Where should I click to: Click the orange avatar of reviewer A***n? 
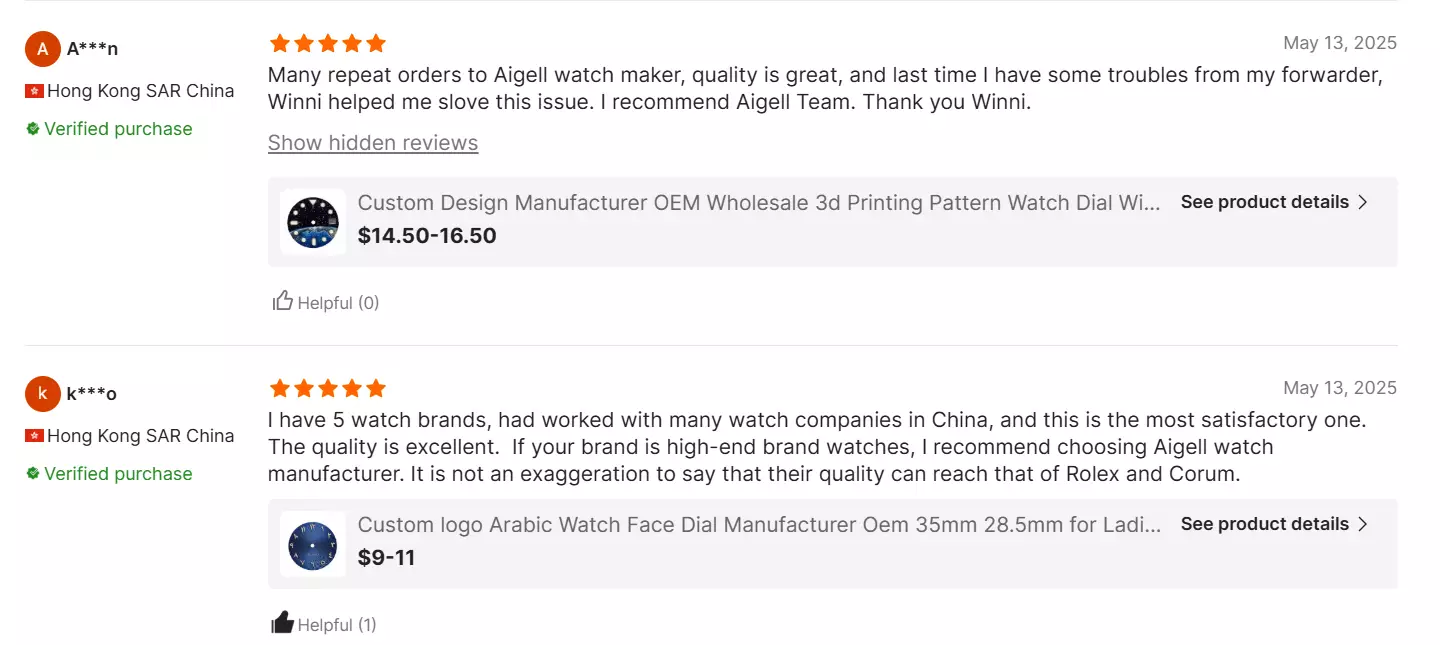[x=43, y=48]
